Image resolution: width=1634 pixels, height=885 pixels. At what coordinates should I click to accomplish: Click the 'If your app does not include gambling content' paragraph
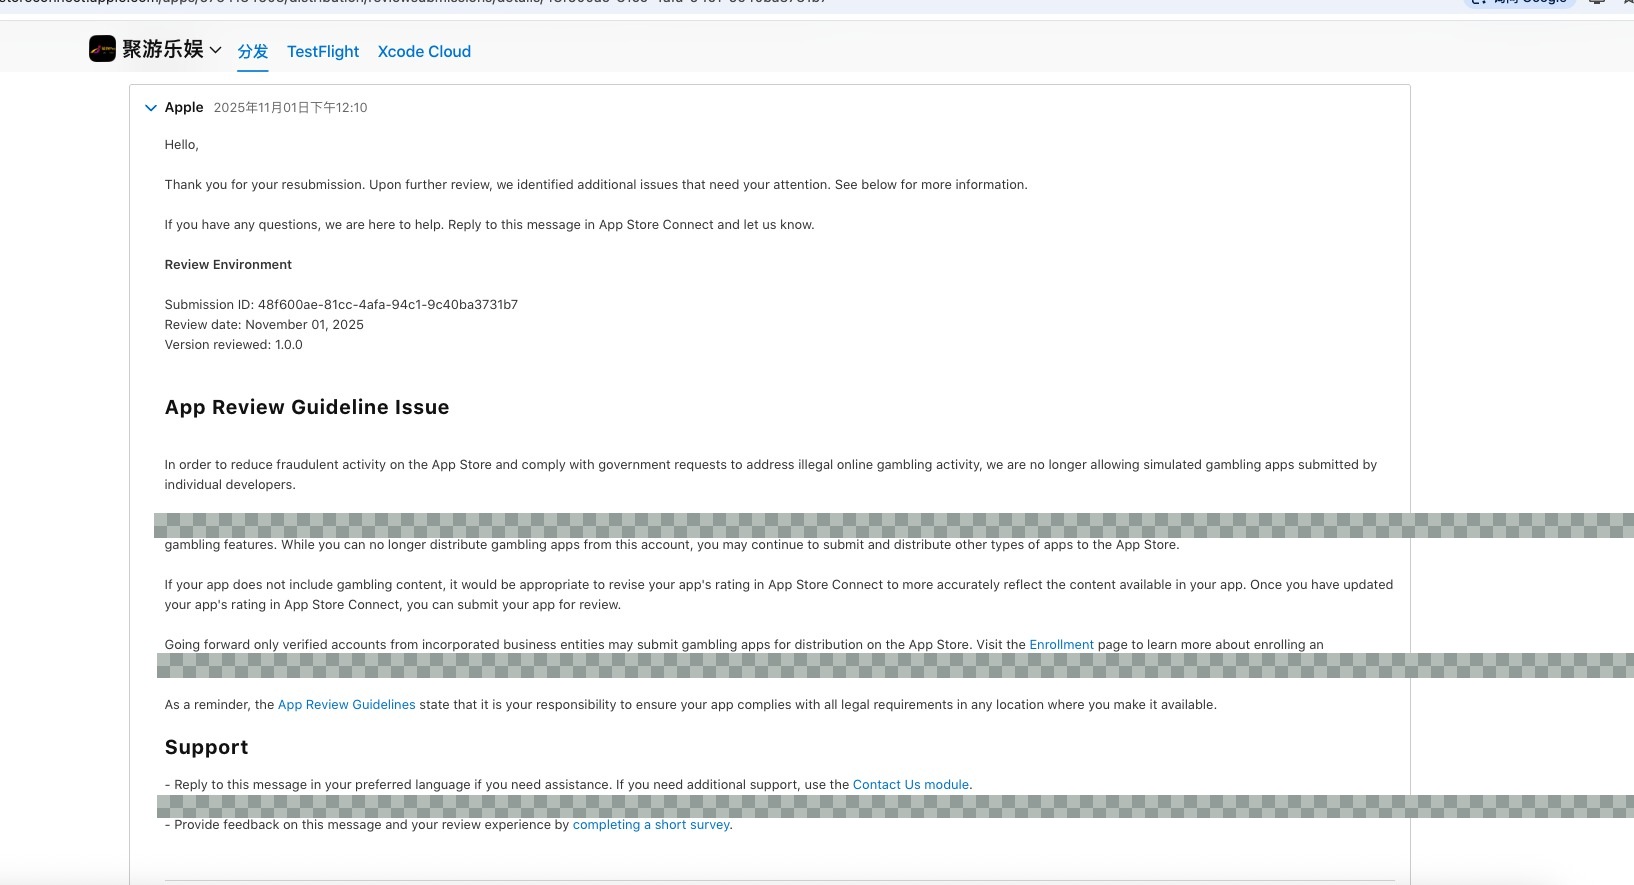click(x=779, y=595)
